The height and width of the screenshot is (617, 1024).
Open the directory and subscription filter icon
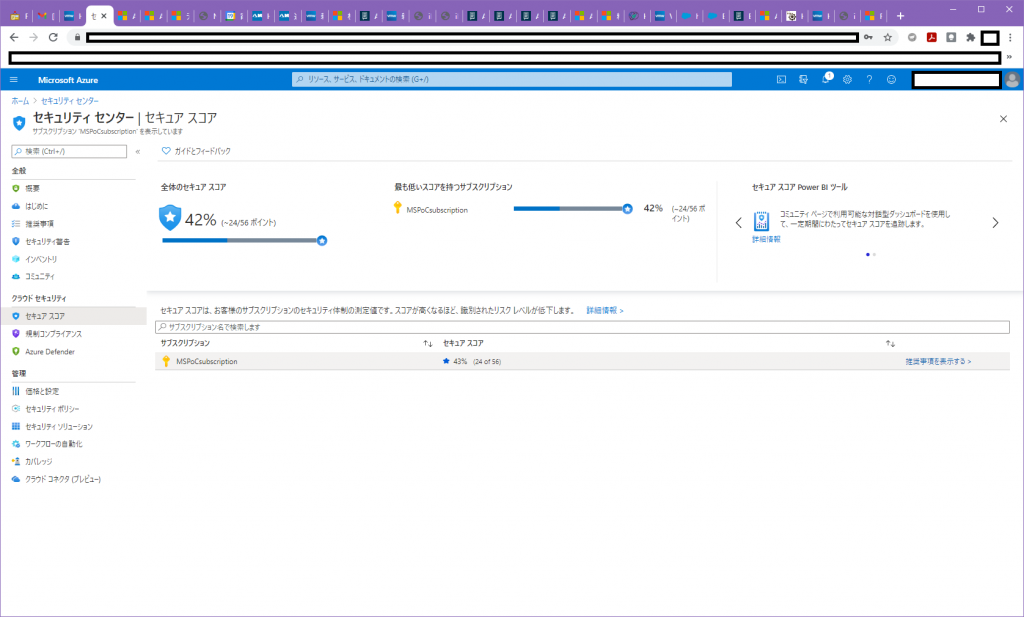point(803,80)
